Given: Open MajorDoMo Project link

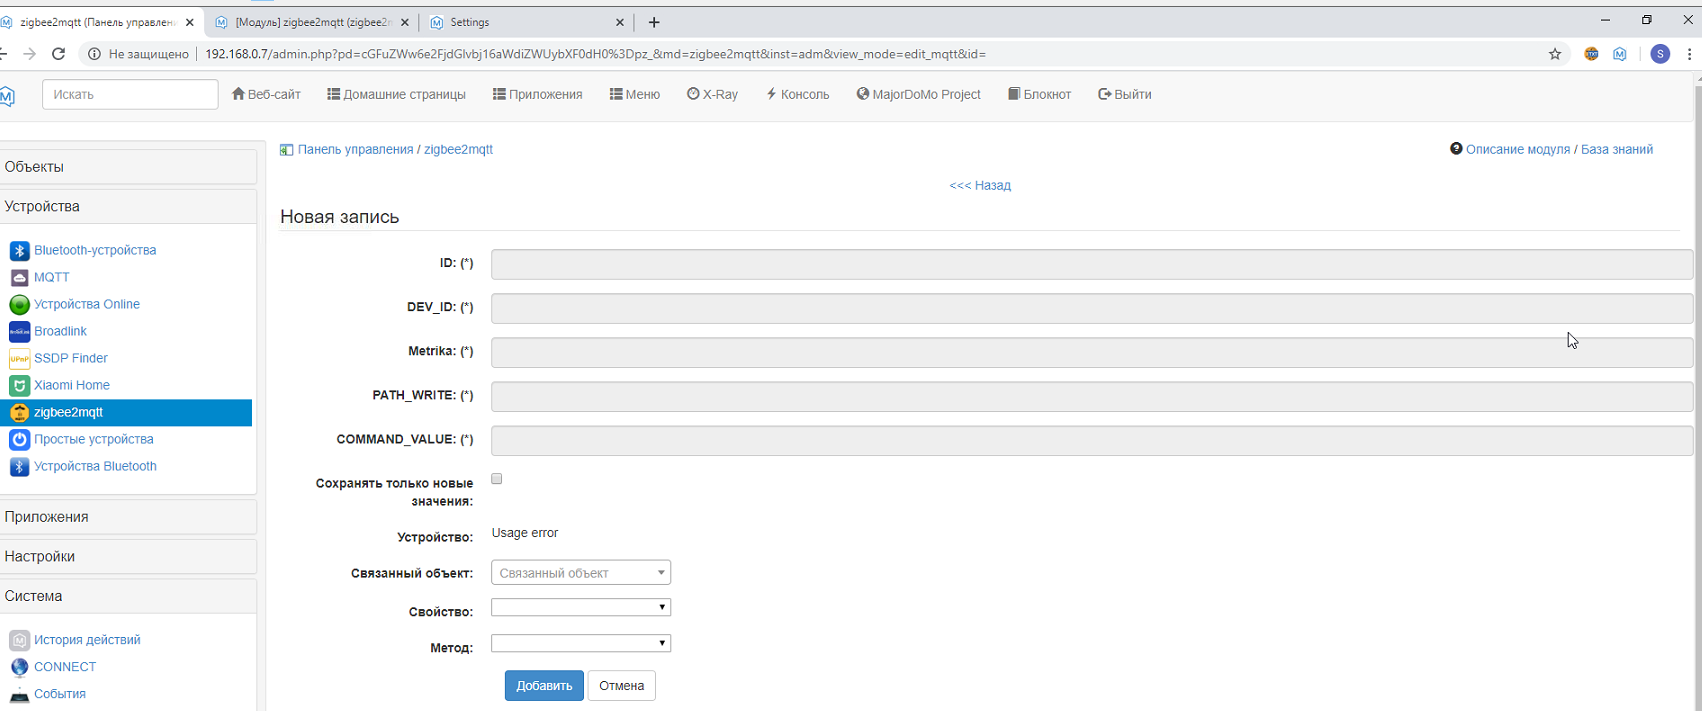Looking at the screenshot, I should coord(918,94).
